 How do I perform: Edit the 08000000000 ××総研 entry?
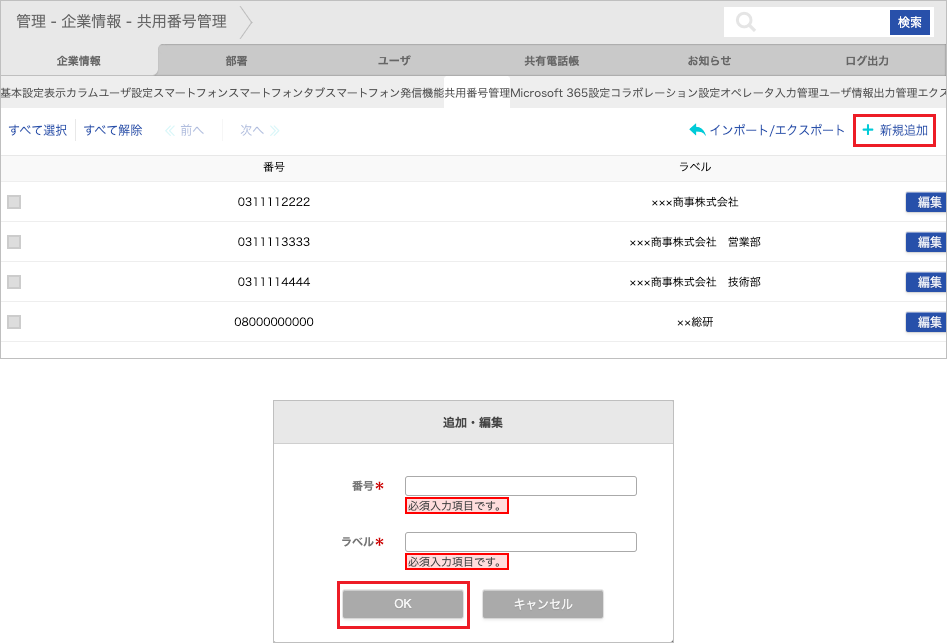[926, 322]
